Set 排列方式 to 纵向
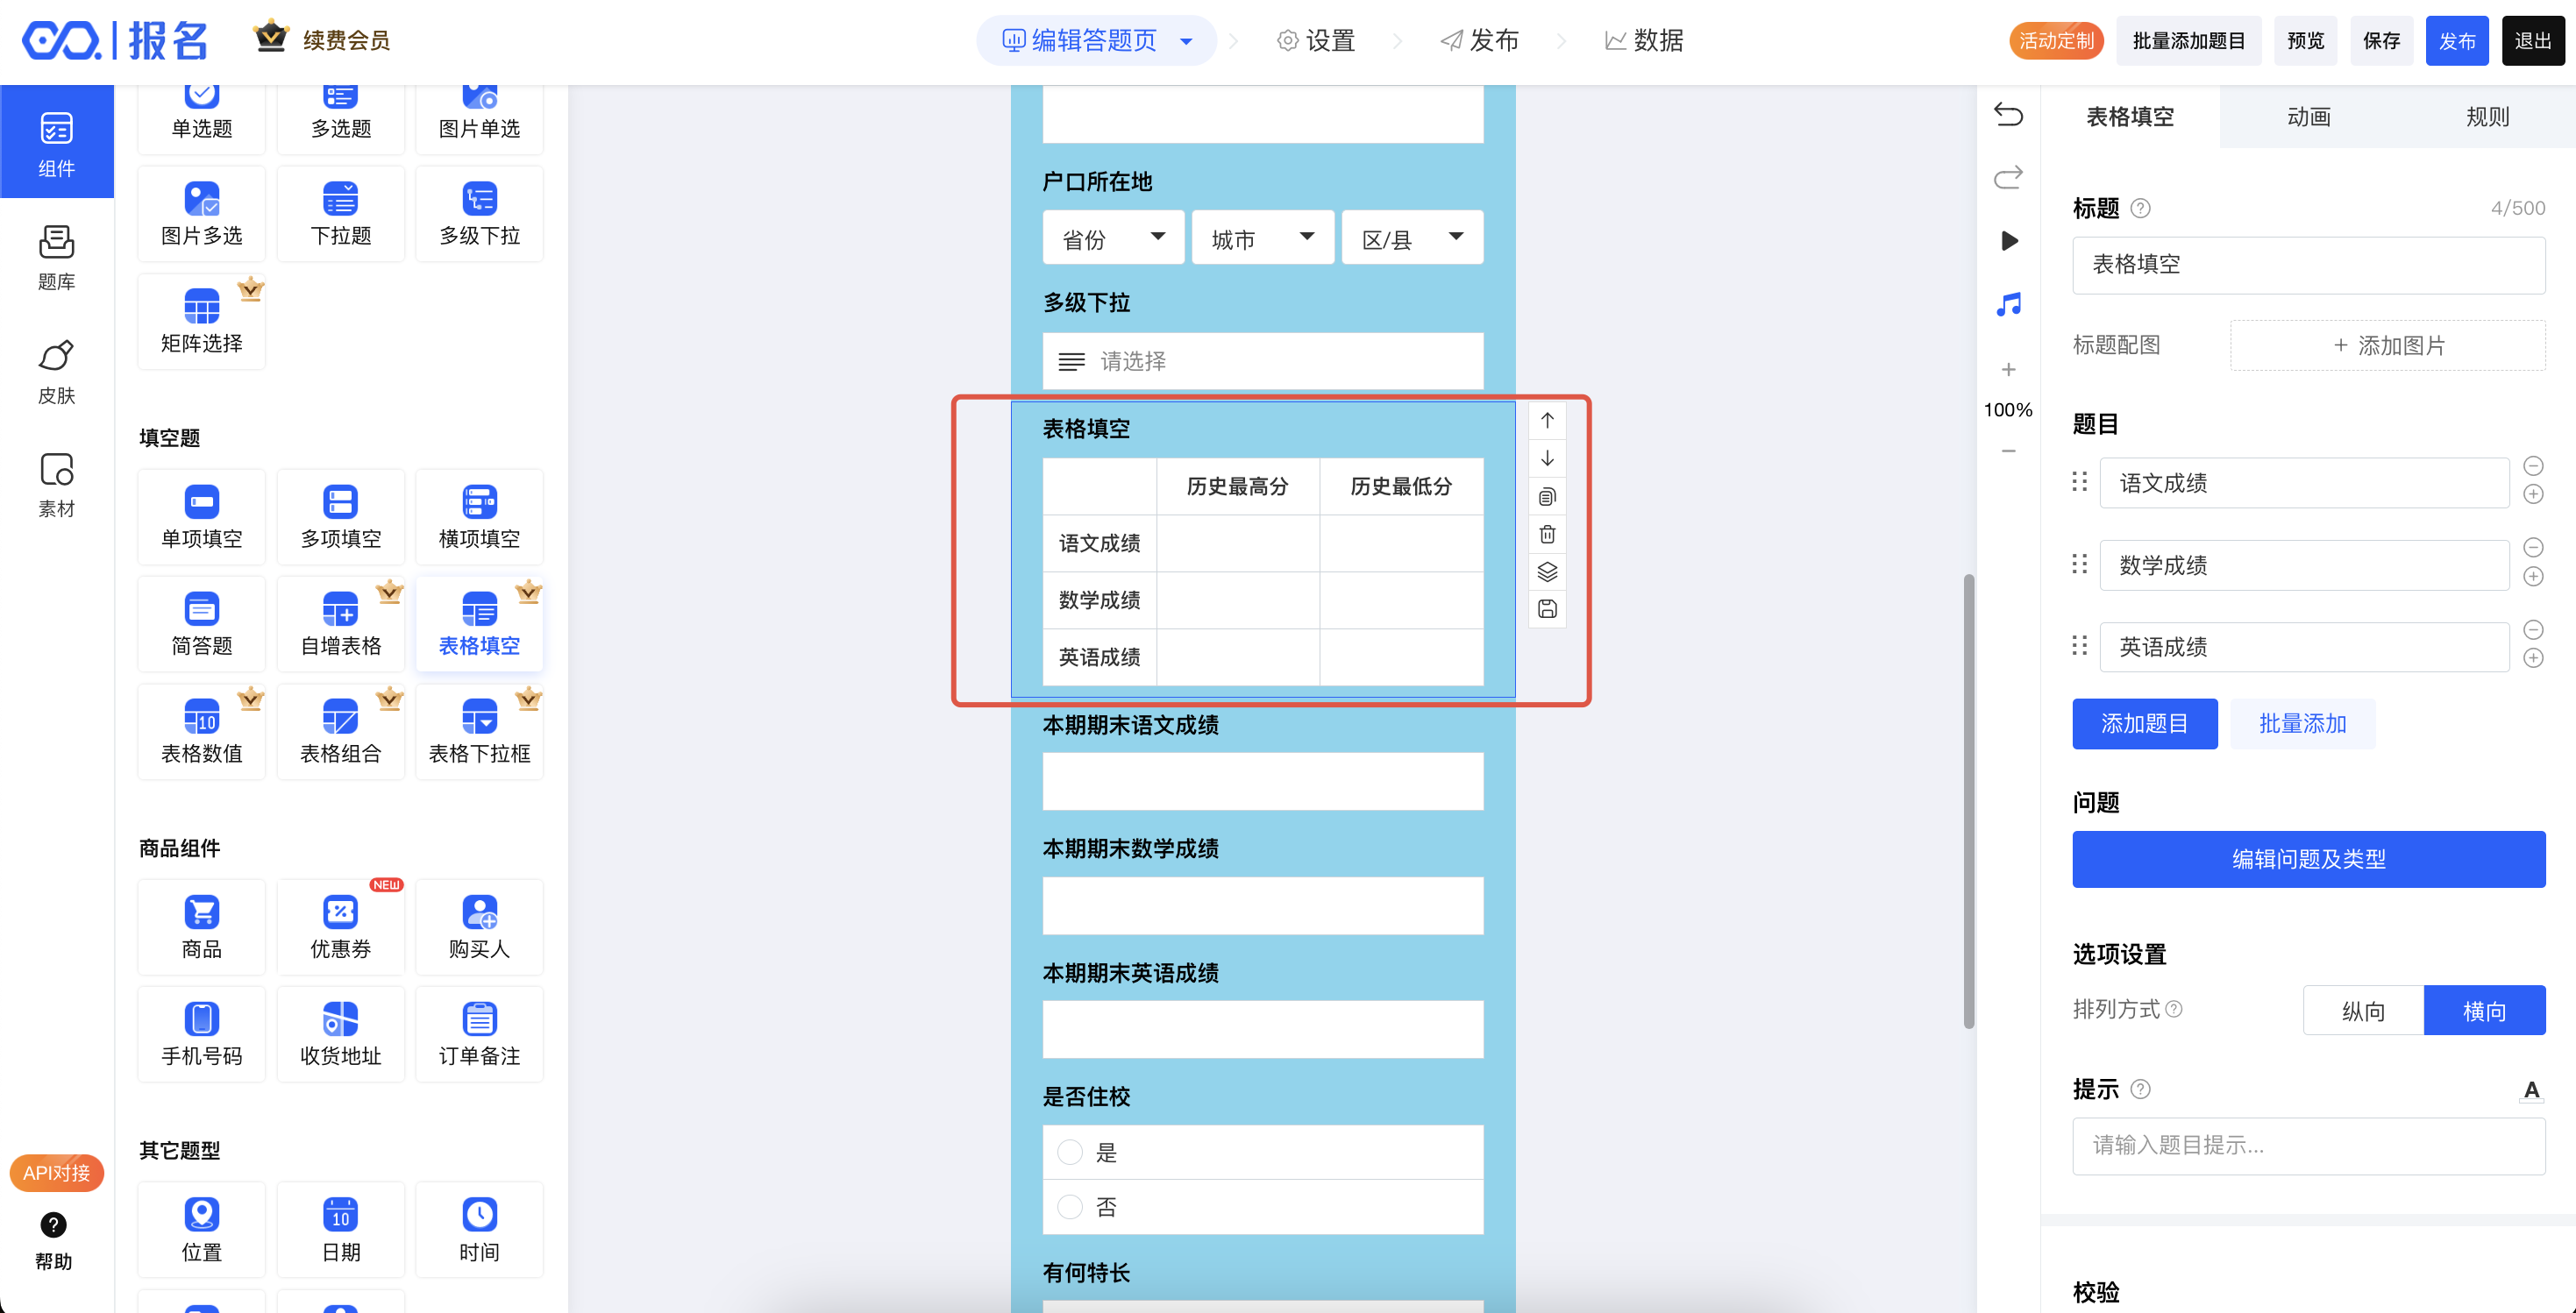Viewport: 2576px width, 1313px height. (2363, 1011)
